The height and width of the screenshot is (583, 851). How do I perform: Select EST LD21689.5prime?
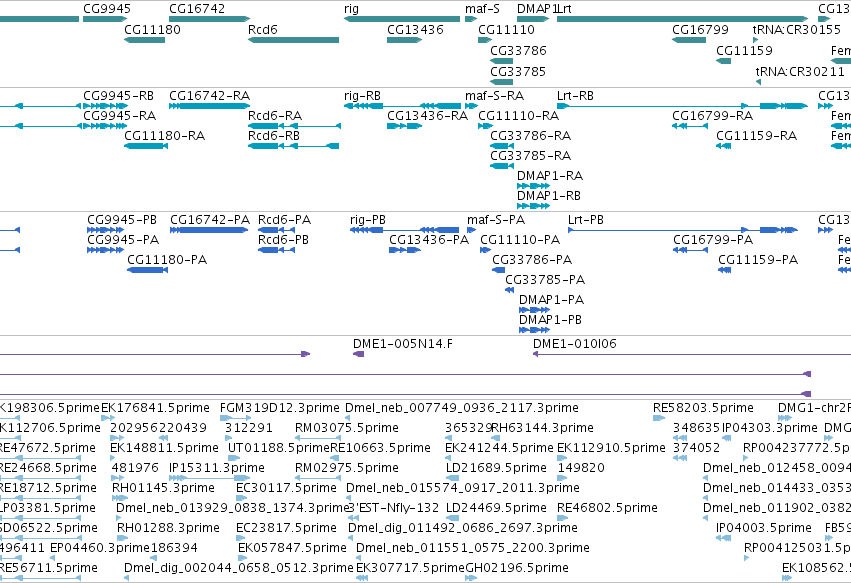pyautogui.click(x=496, y=468)
